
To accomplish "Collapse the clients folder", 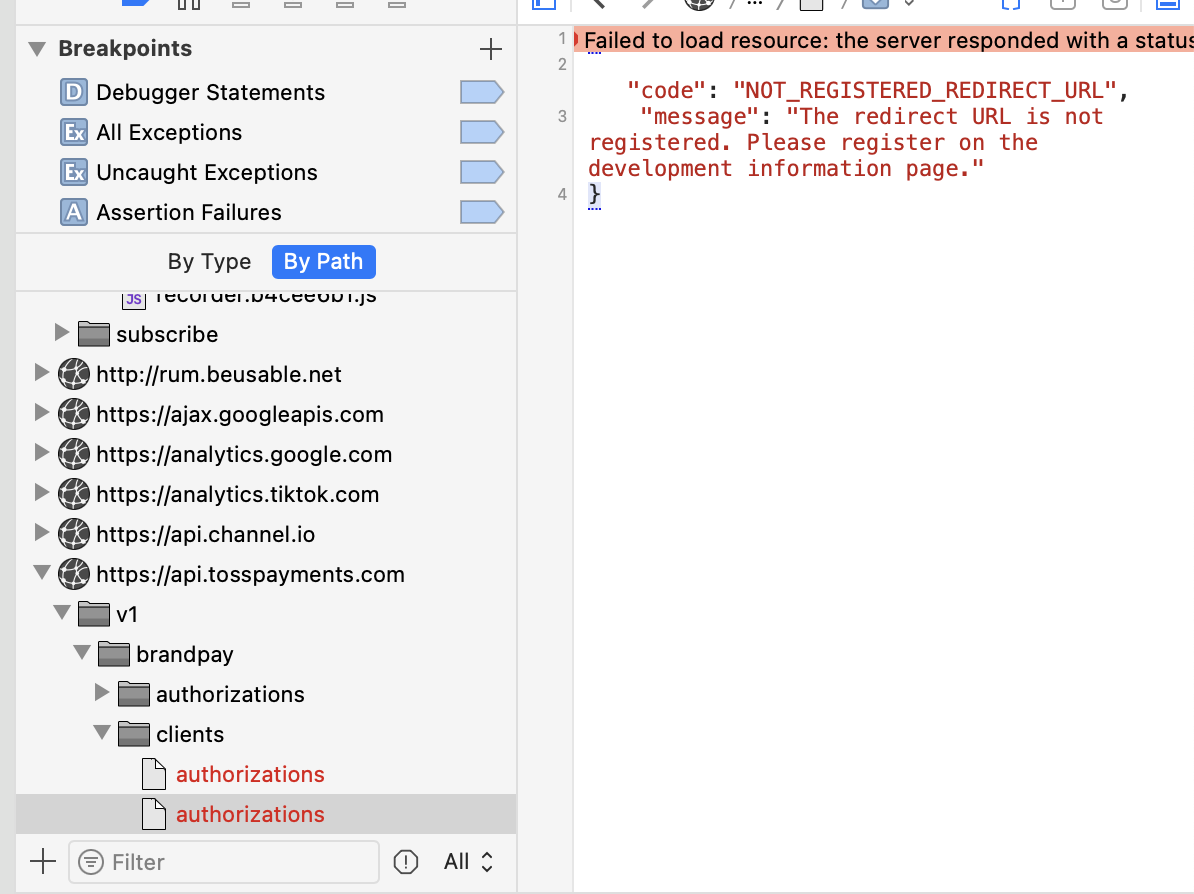I will click(101, 733).
